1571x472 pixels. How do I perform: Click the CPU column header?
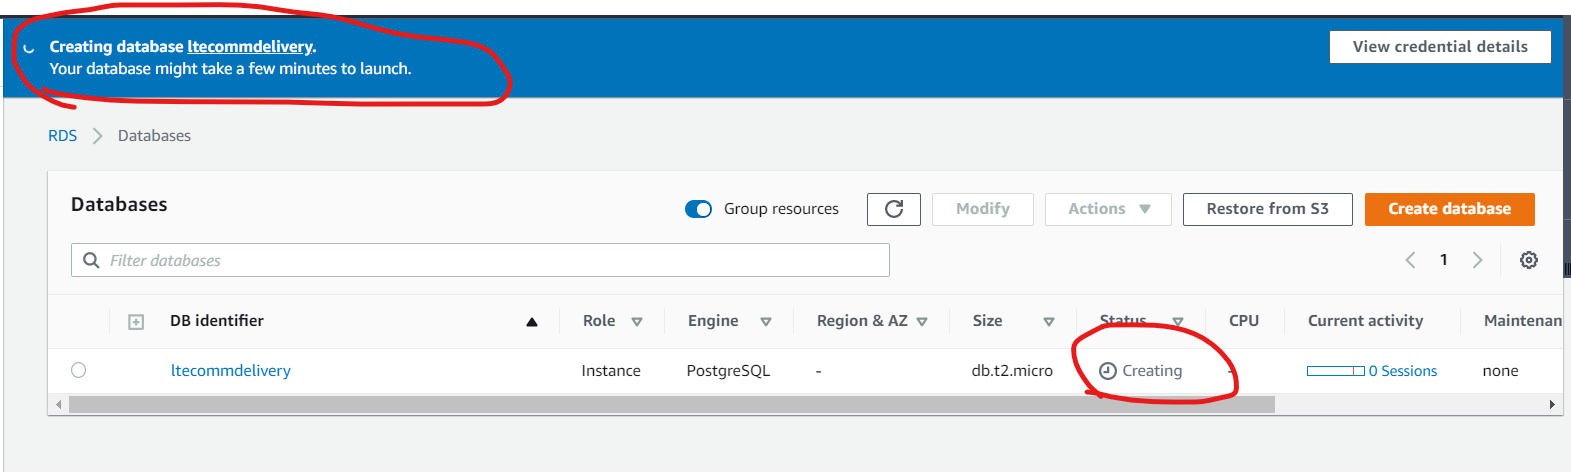coord(1244,321)
